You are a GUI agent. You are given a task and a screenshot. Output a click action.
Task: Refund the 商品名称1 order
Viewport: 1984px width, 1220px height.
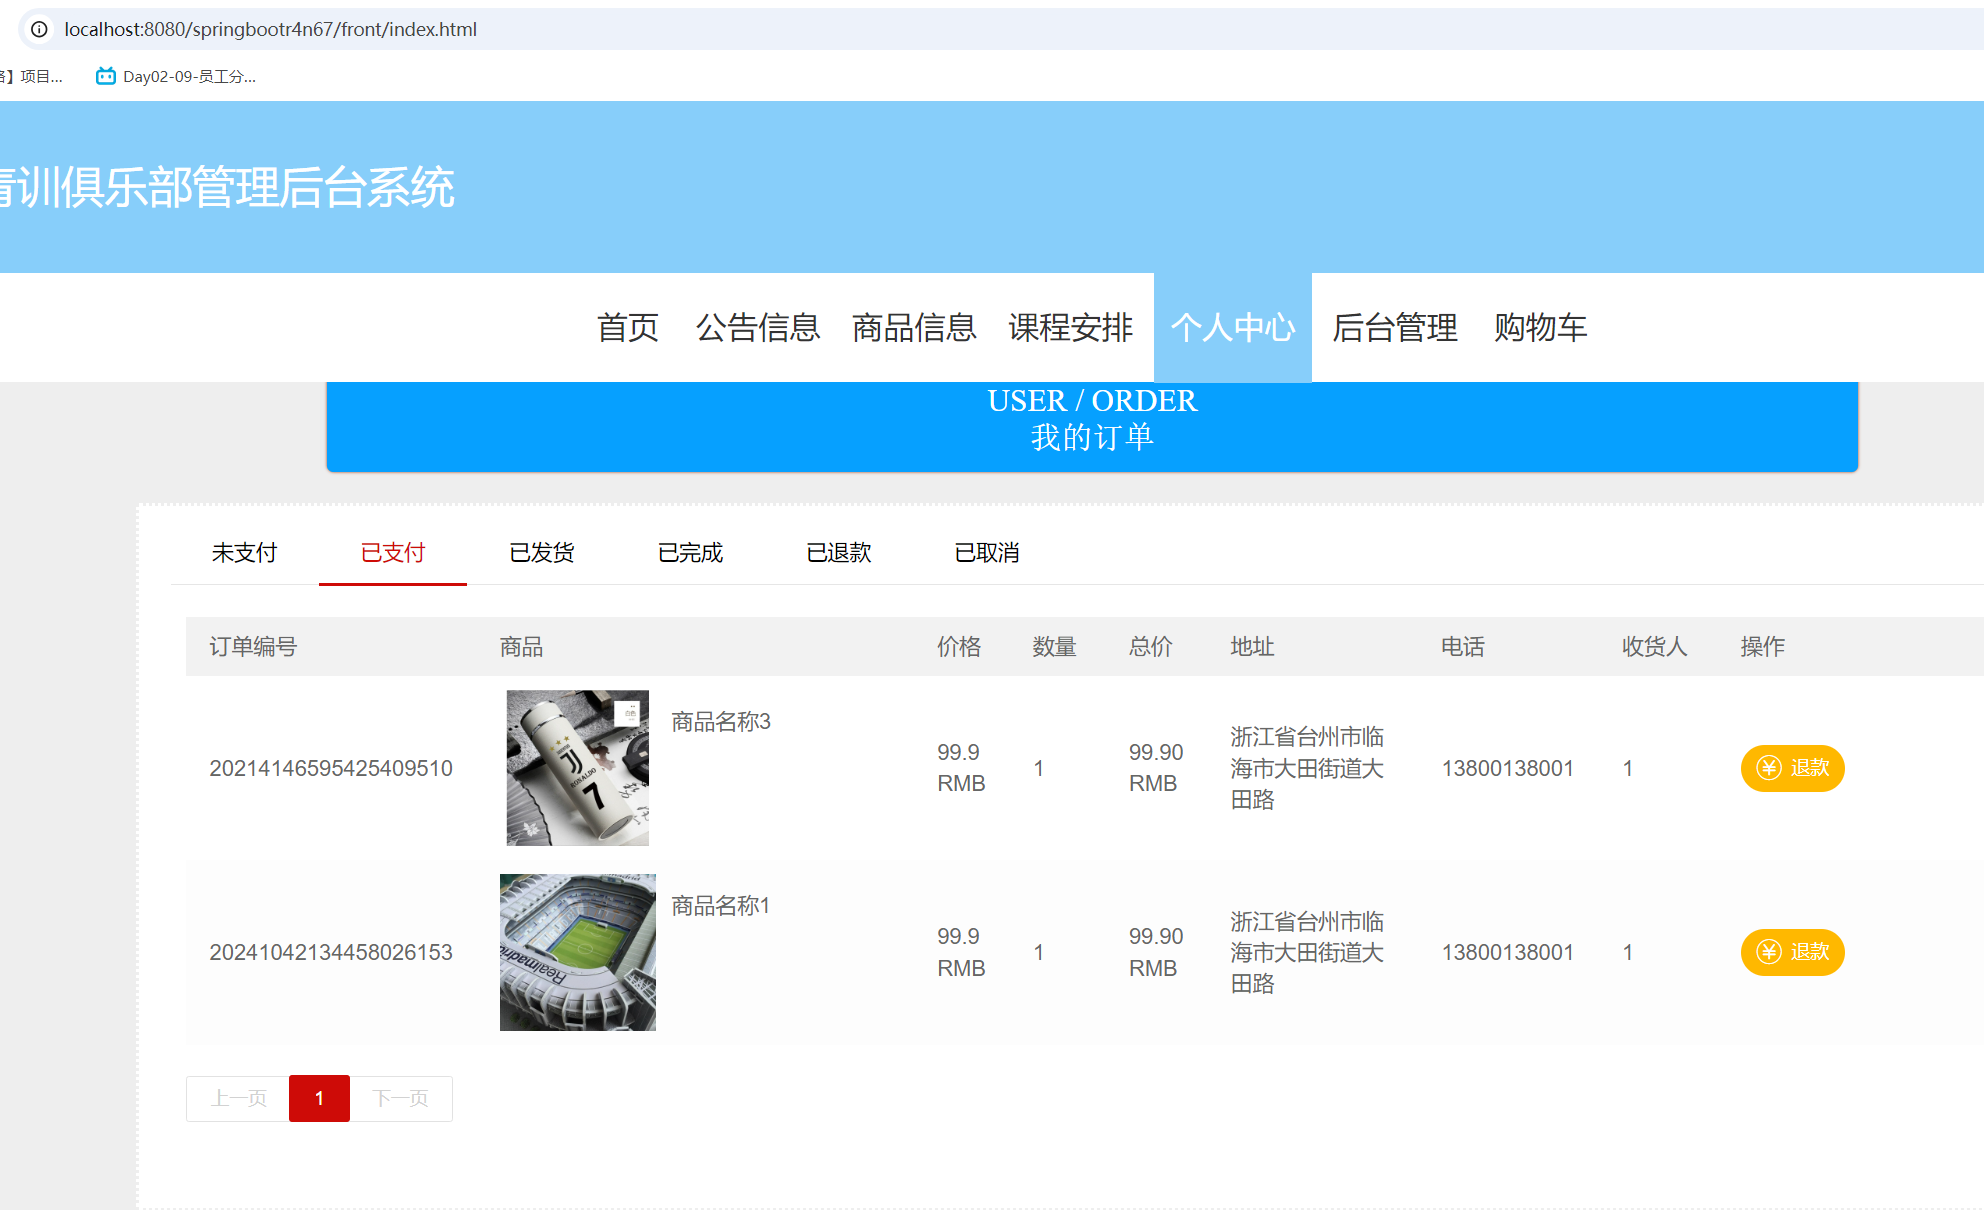[1792, 952]
